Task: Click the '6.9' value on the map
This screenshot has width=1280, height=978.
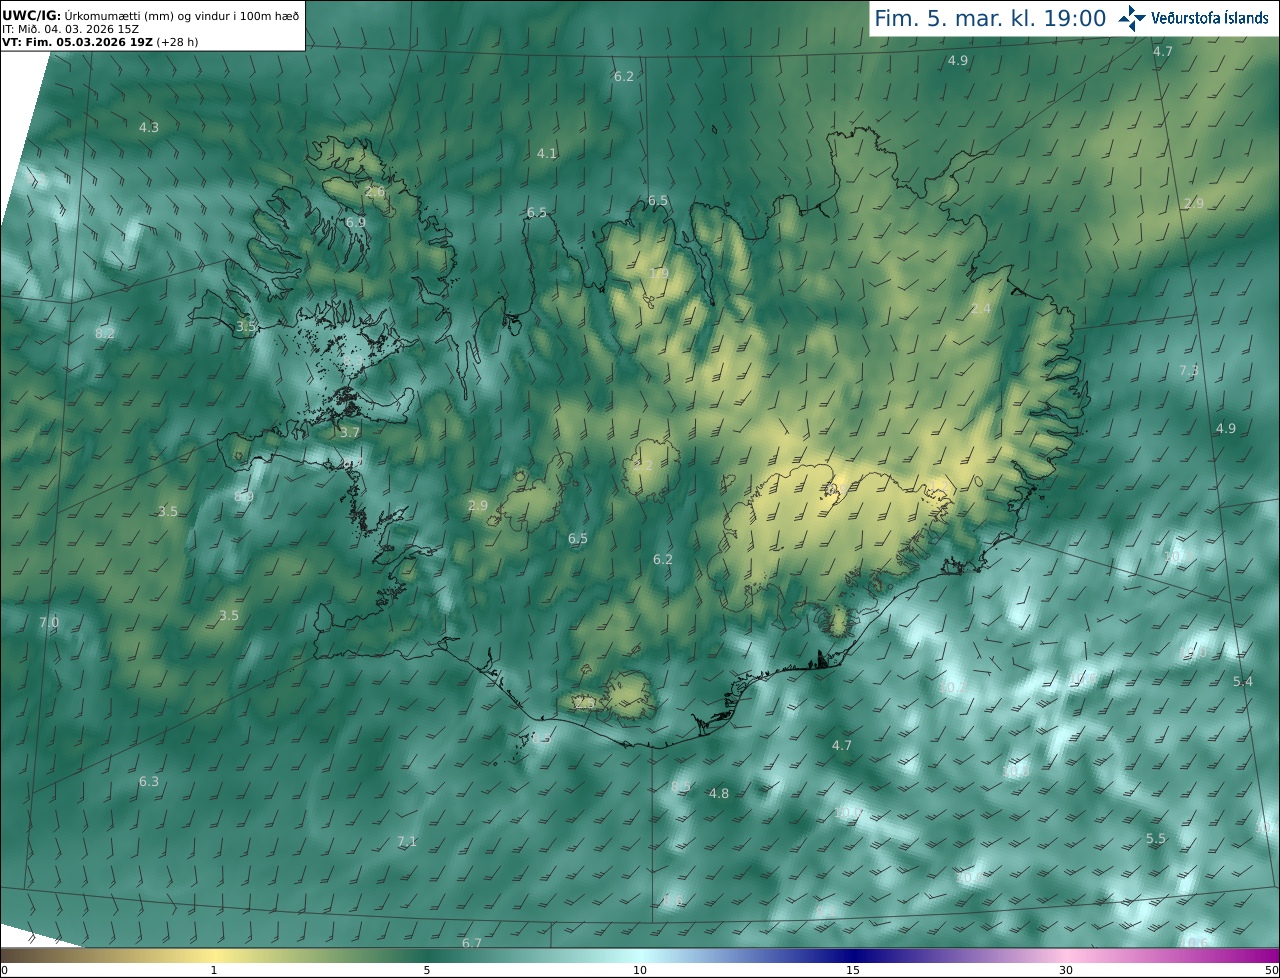Action: tap(356, 222)
